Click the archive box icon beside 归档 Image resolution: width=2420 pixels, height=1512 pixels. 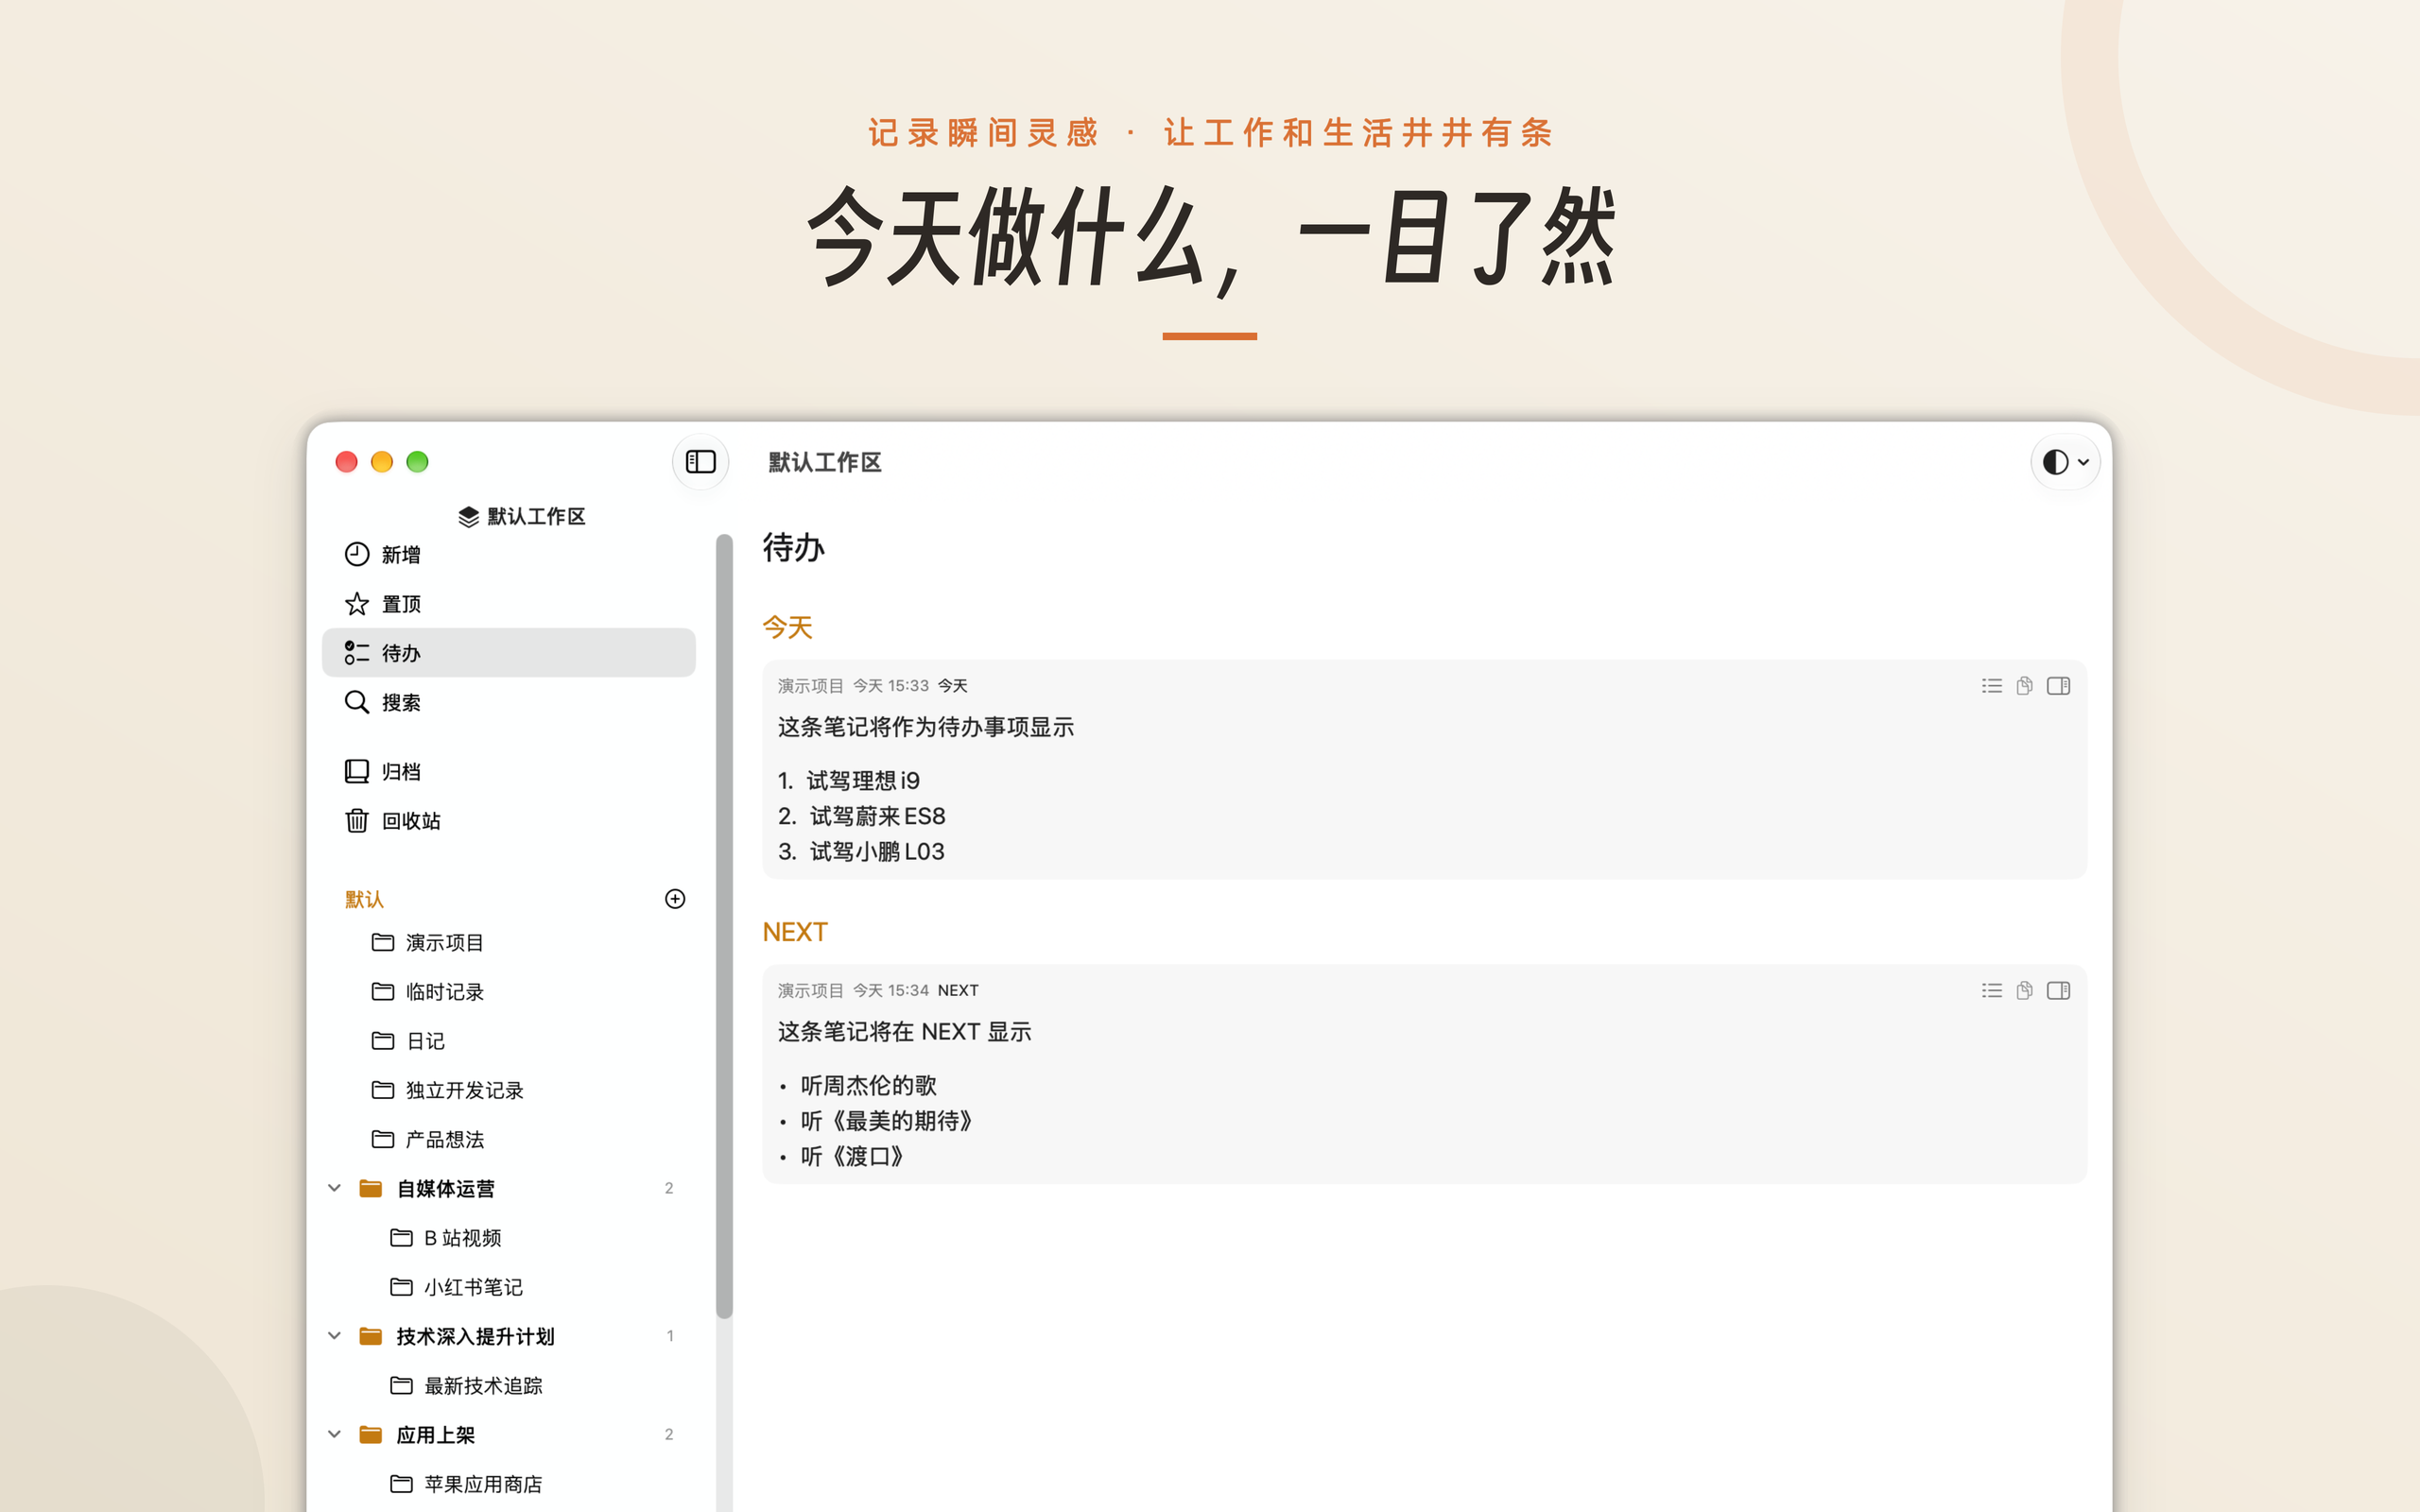point(357,771)
